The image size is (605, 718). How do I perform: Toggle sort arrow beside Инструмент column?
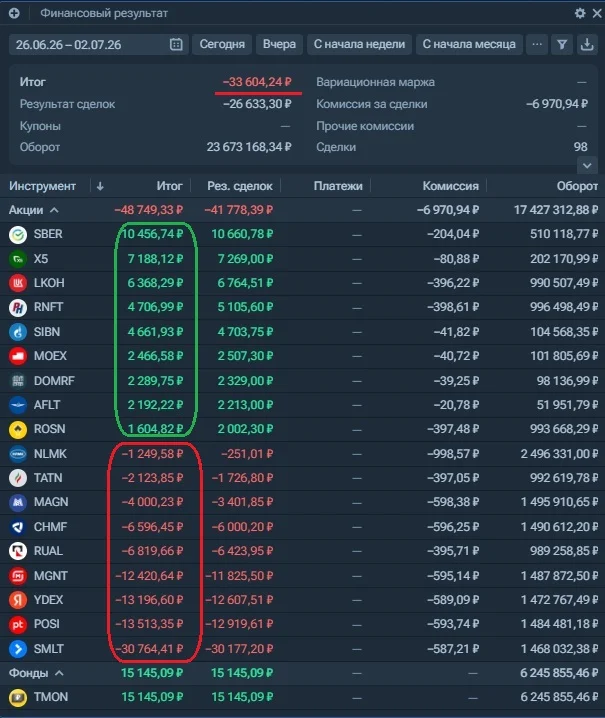(100, 186)
